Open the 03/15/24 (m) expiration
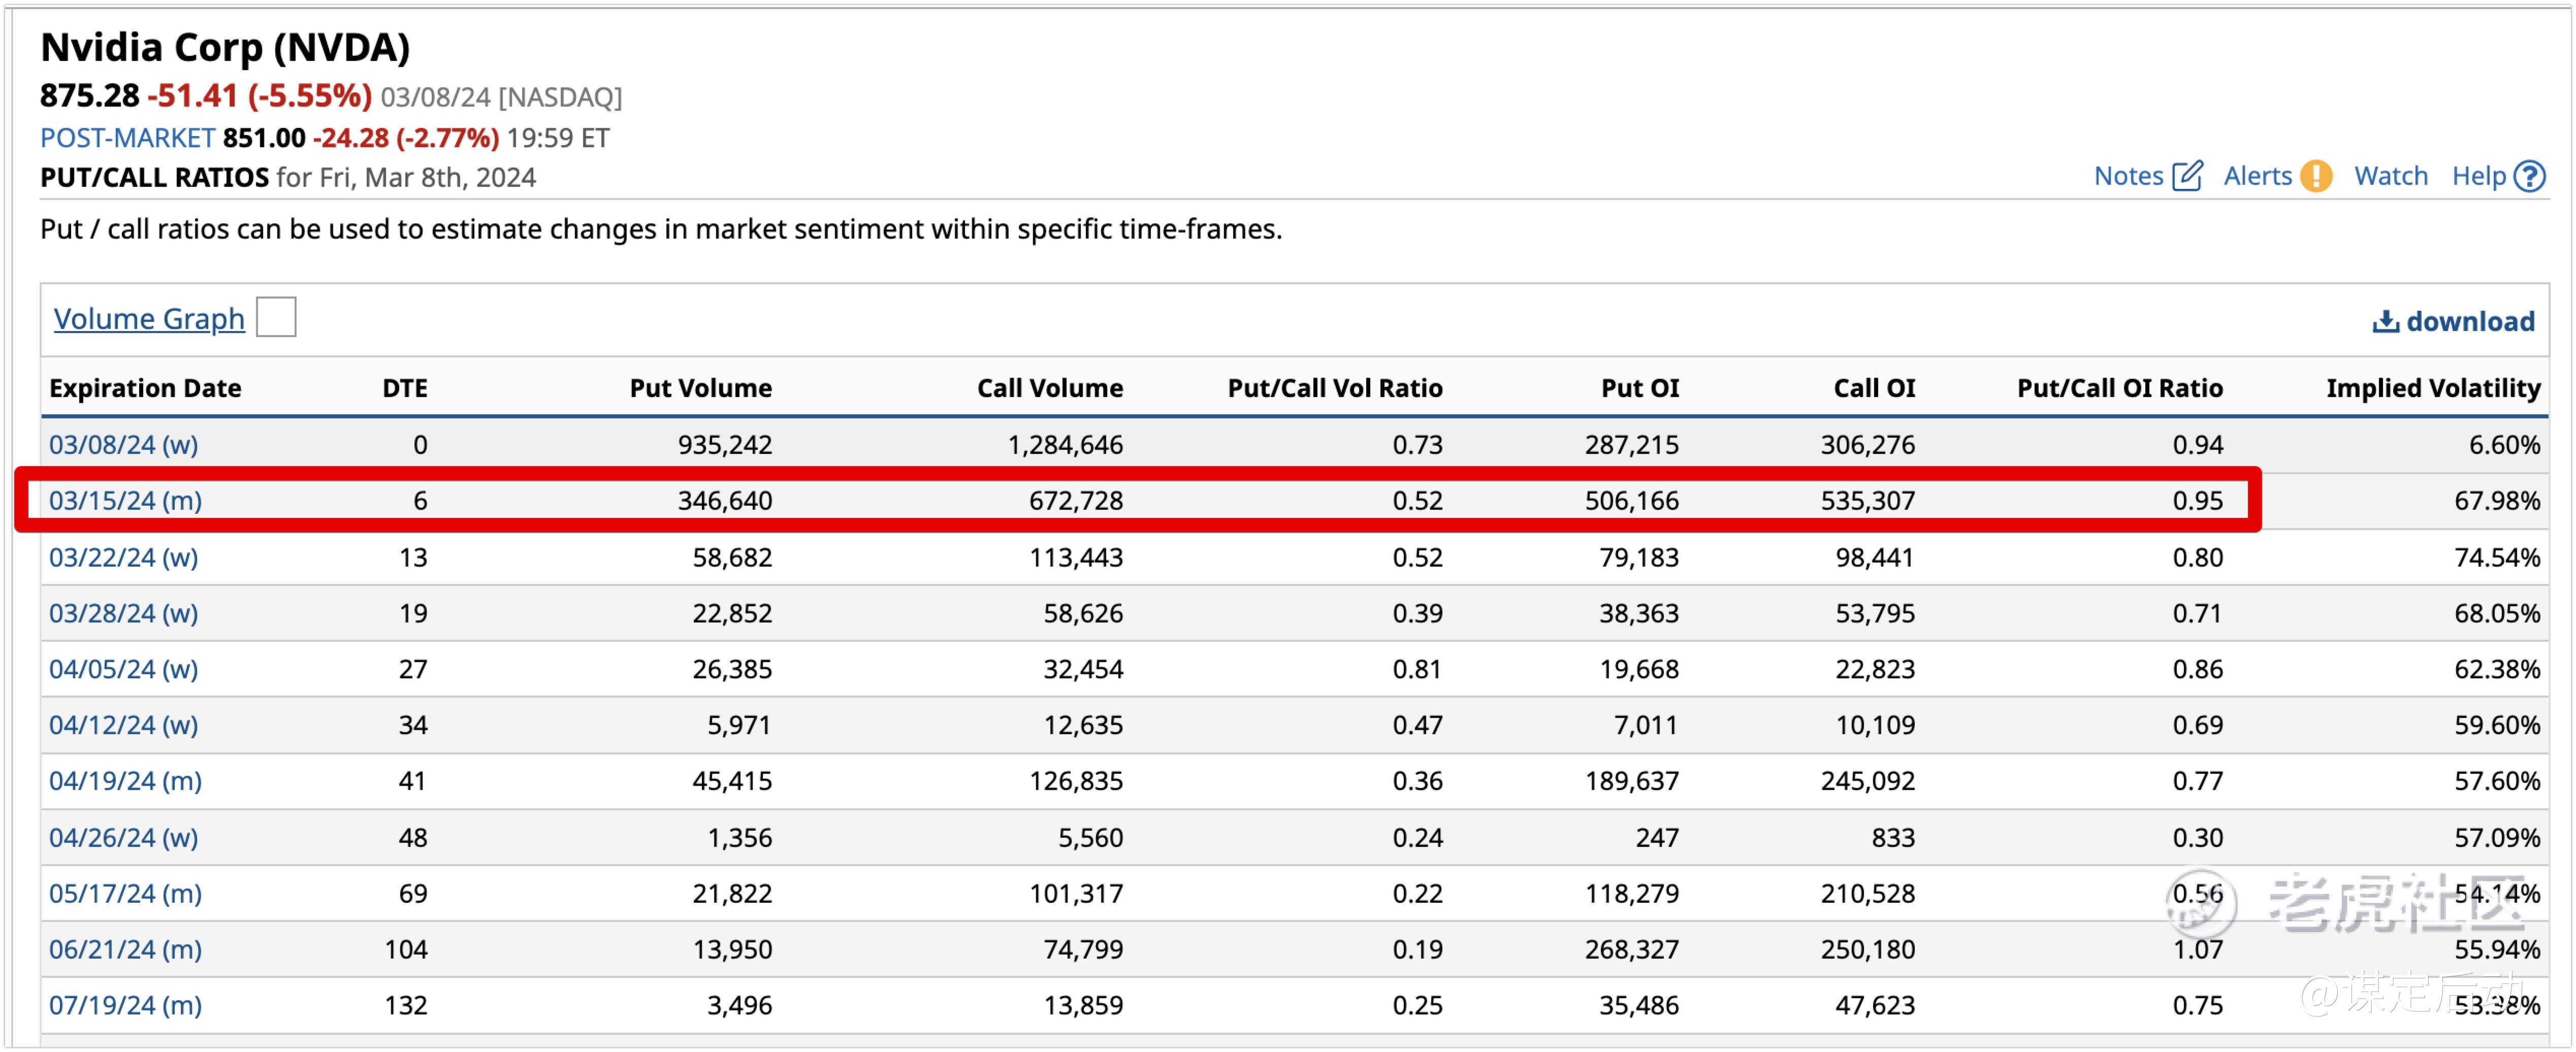 126,500
